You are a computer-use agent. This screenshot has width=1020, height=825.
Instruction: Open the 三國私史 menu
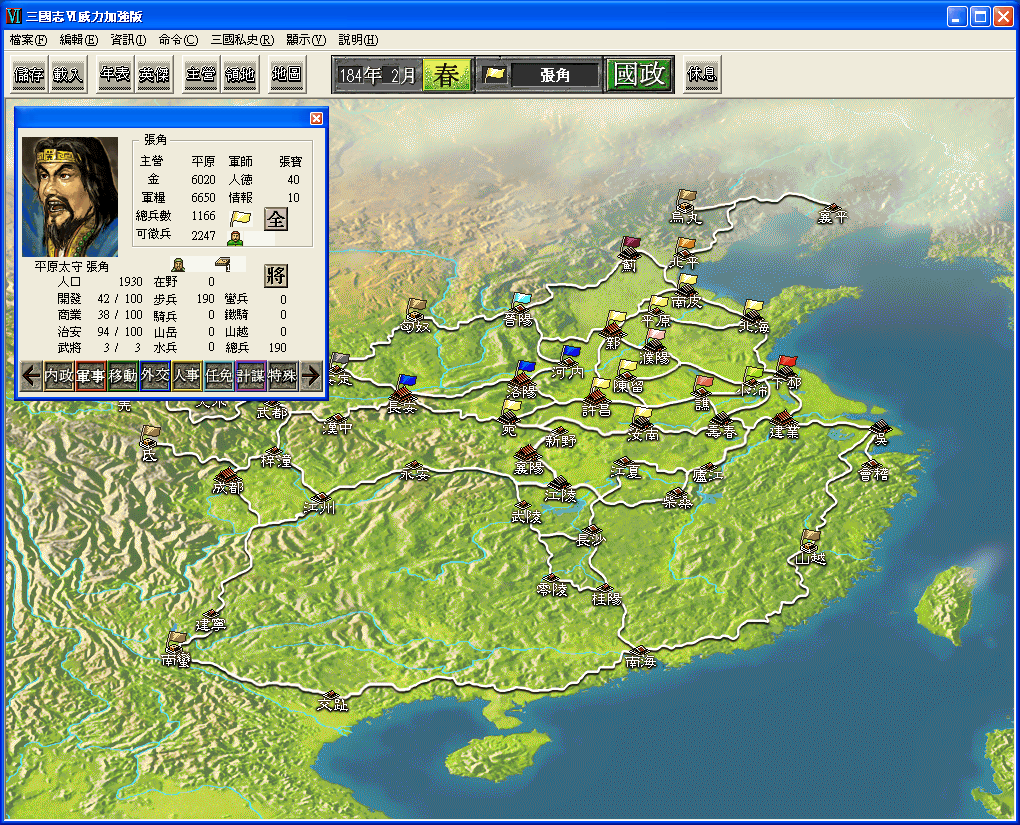(x=242, y=40)
